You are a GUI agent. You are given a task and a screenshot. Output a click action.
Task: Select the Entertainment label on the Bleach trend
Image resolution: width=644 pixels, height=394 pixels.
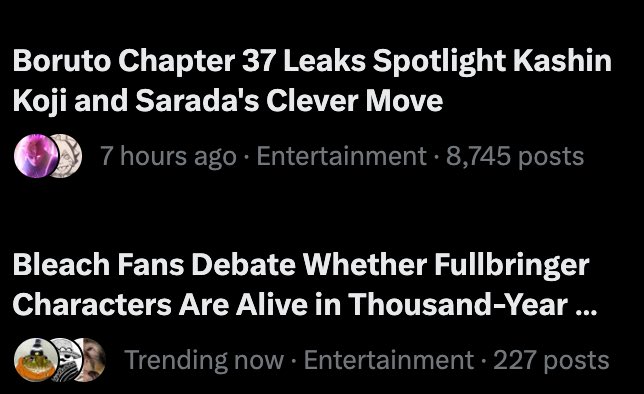point(389,360)
